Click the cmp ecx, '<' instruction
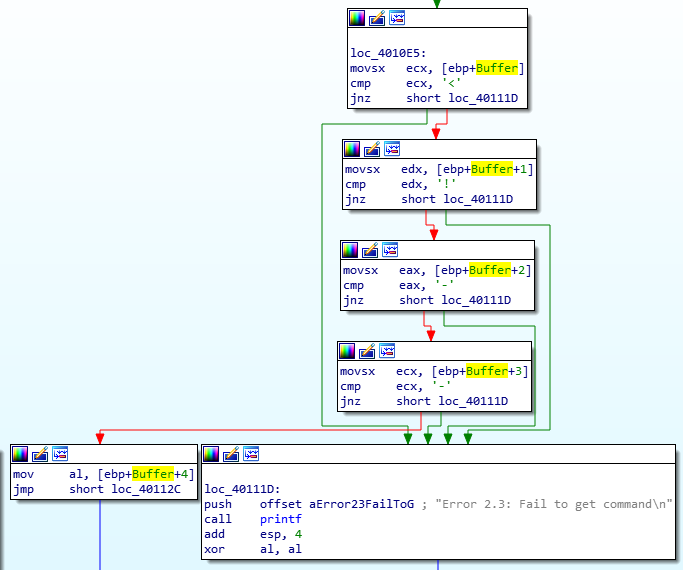683x570 pixels. (x=405, y=83)
